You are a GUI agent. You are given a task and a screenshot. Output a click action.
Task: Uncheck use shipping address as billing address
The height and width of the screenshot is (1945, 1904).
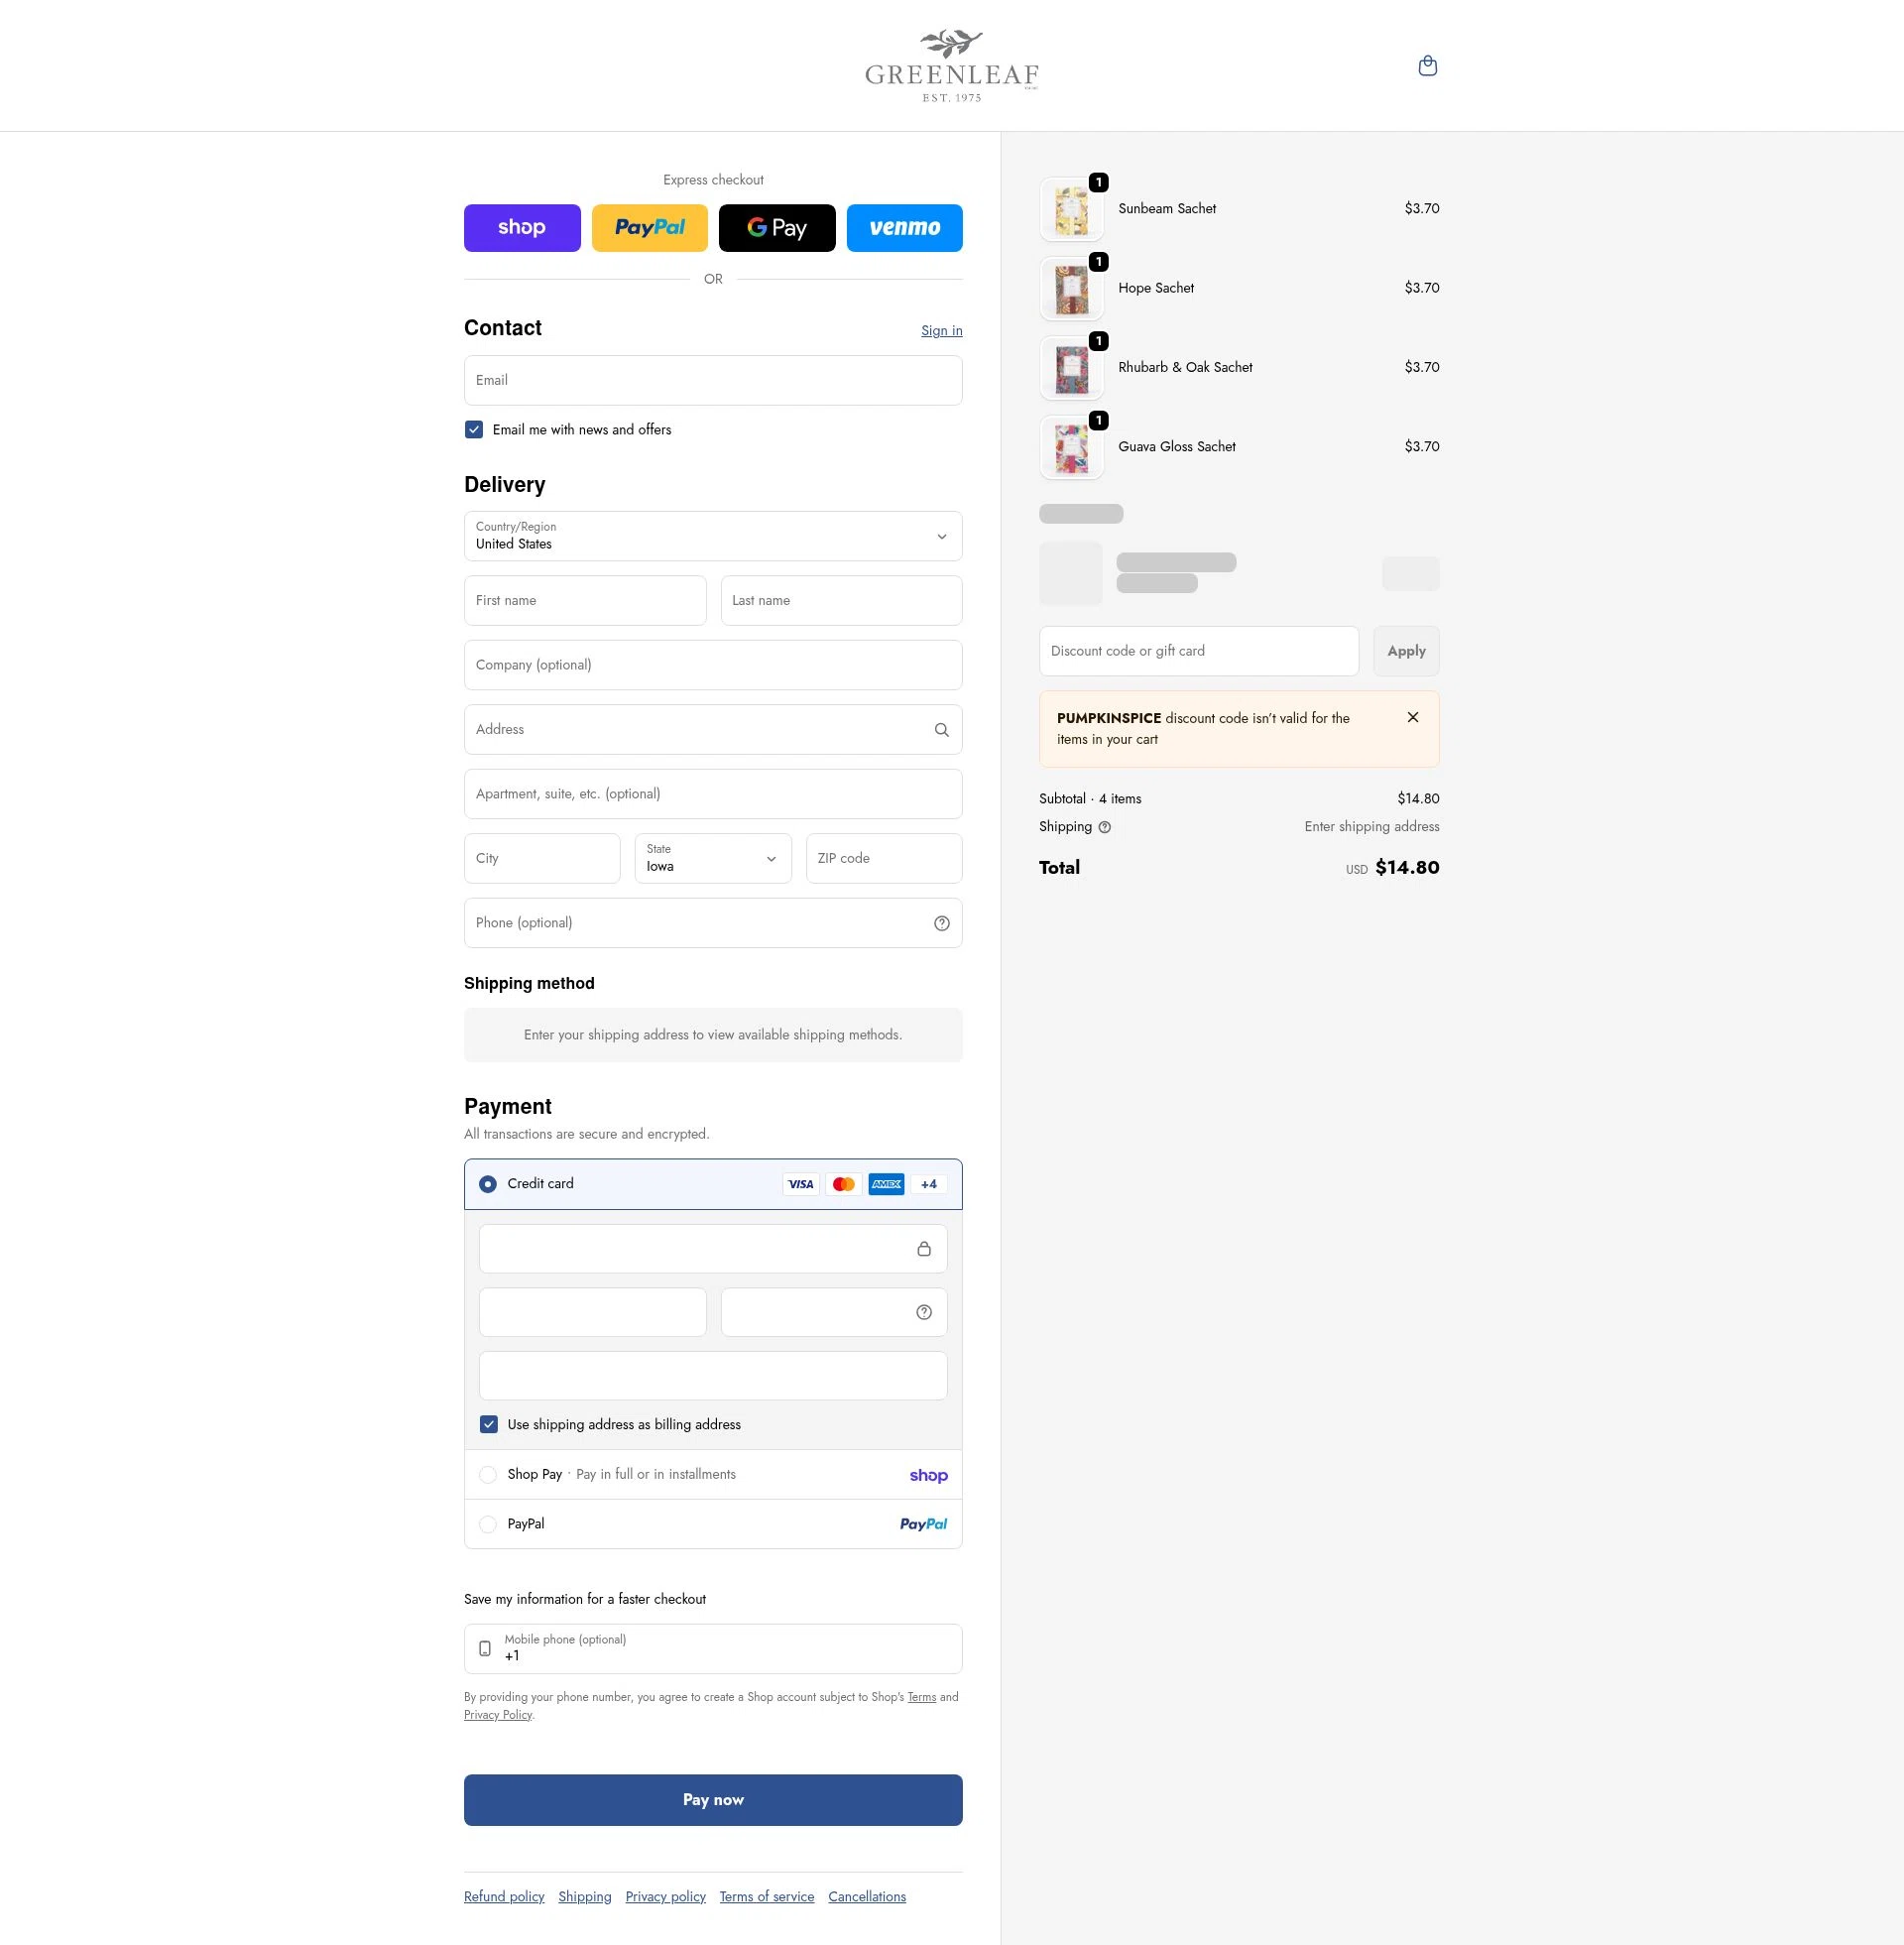(x=489, y=1424)
